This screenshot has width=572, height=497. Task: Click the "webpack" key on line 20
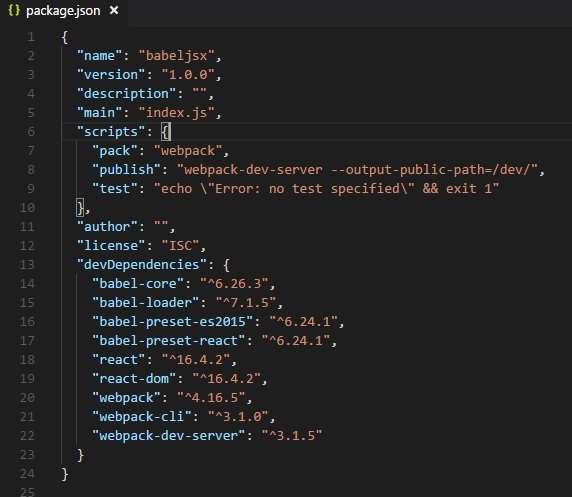point(126,397)
